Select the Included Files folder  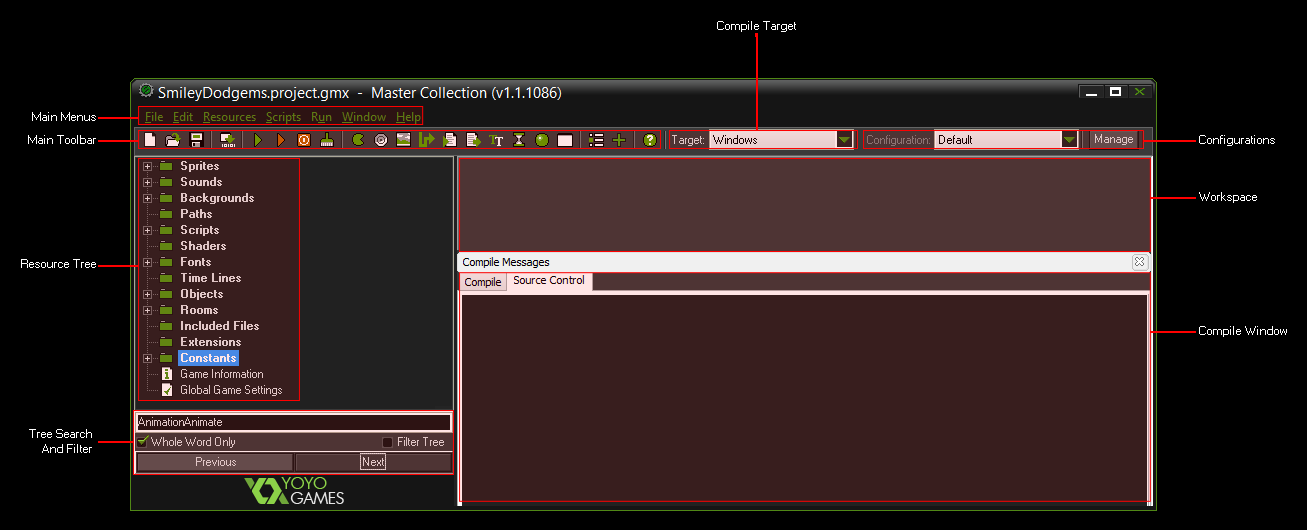[219, 326]
